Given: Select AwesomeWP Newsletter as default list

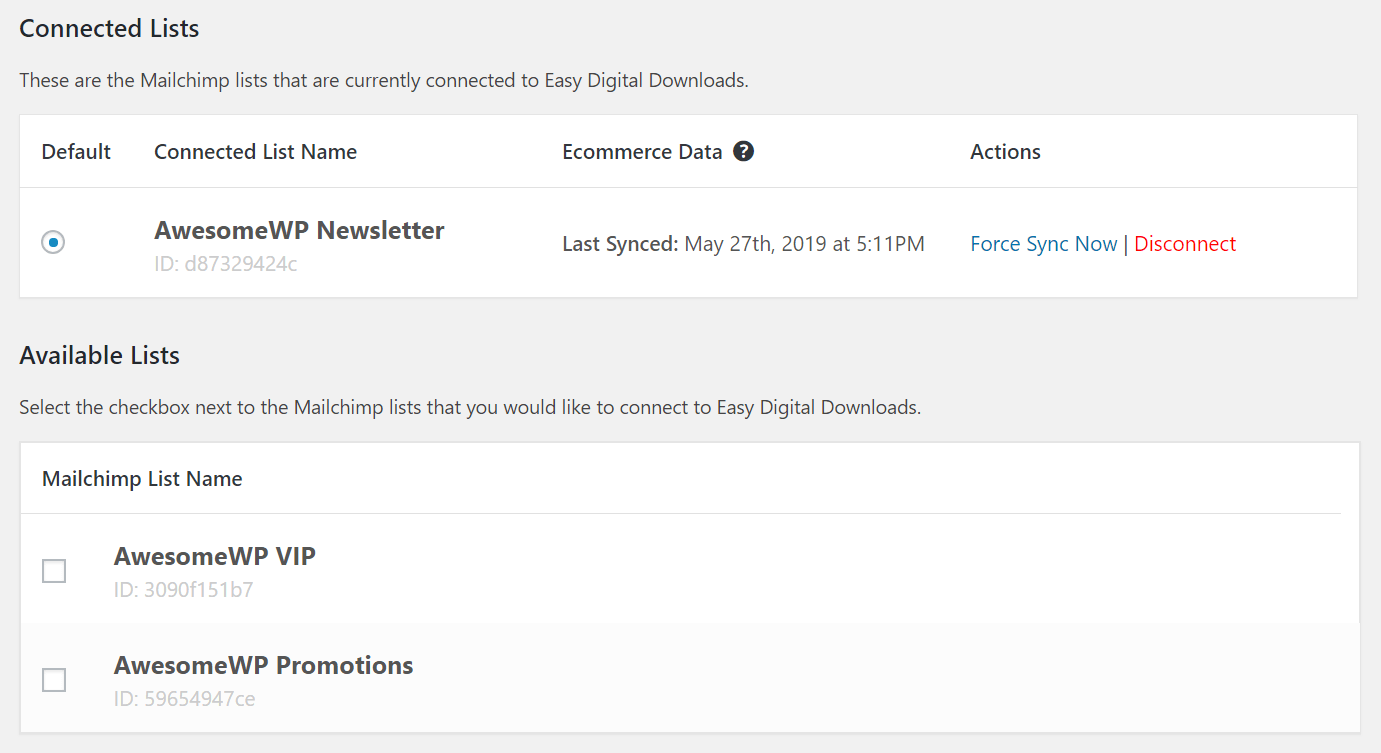Looking at the screenshot, I should pos(54,243).
